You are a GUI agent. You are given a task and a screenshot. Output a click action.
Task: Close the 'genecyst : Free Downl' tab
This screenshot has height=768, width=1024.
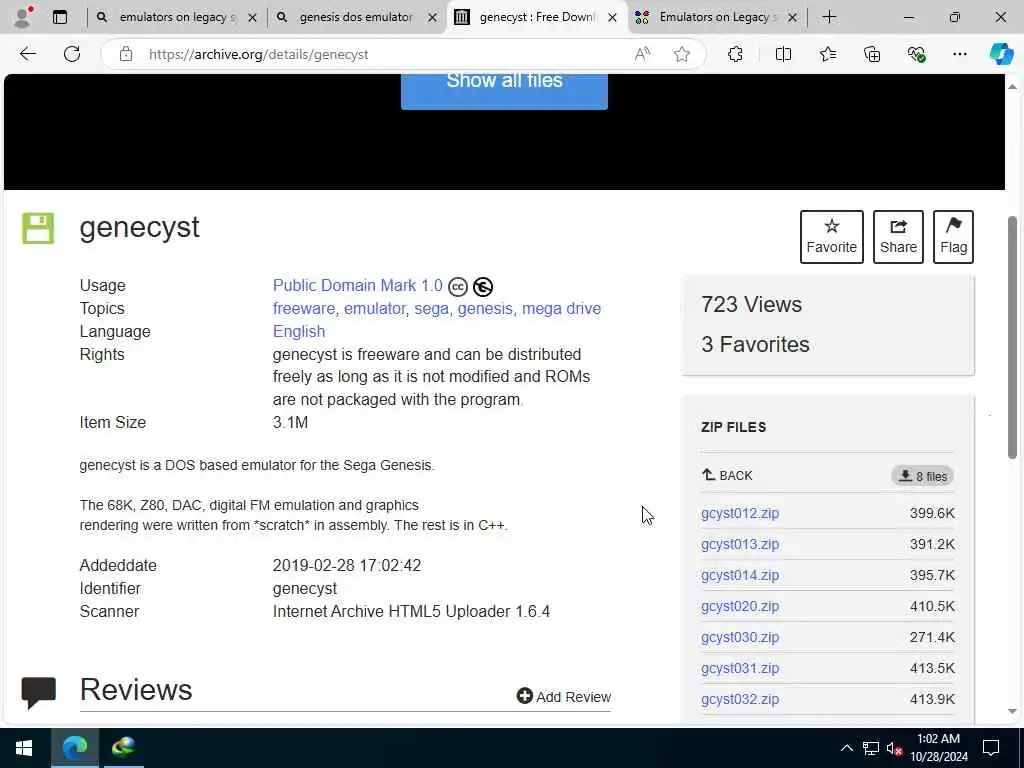[613, 18]
